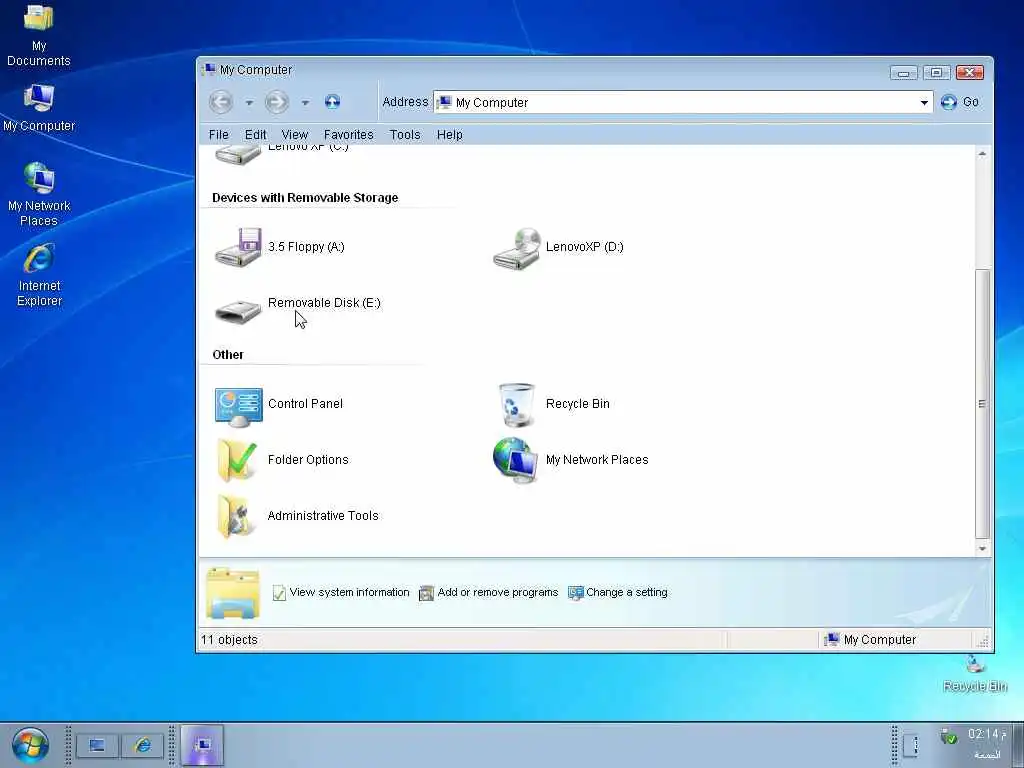Image resolution: width=1024 pixels, height=768 pixels.
Task: Open the Tools menu
Action: tap(405, 135)
